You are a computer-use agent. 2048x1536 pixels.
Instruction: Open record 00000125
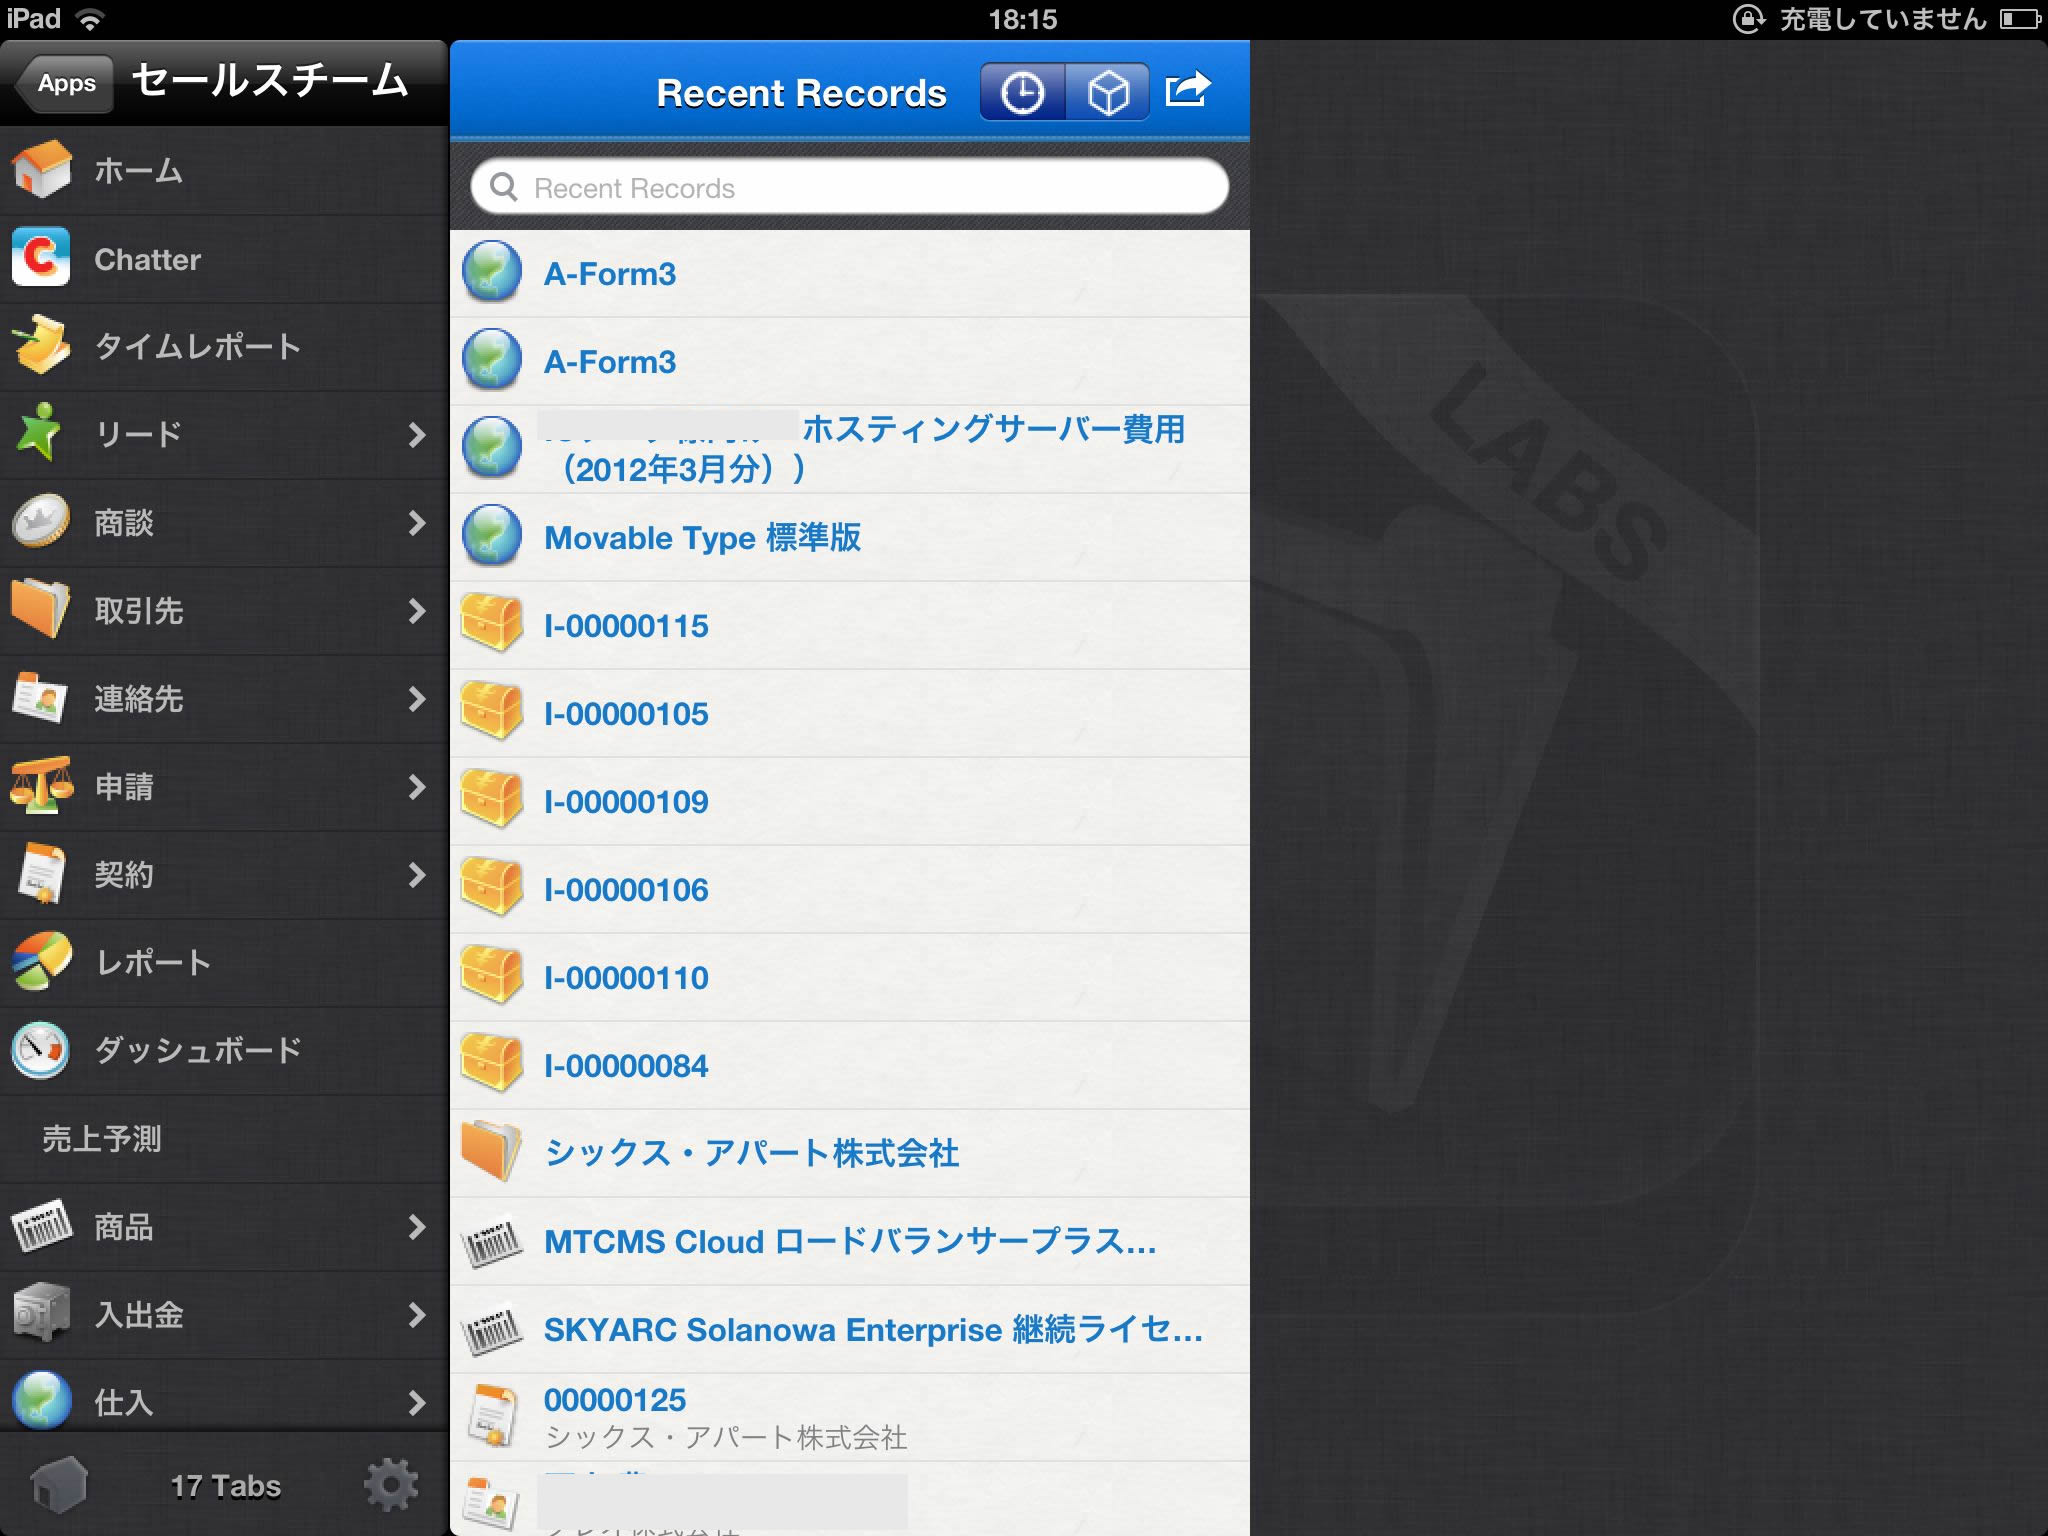[850, 1417]
